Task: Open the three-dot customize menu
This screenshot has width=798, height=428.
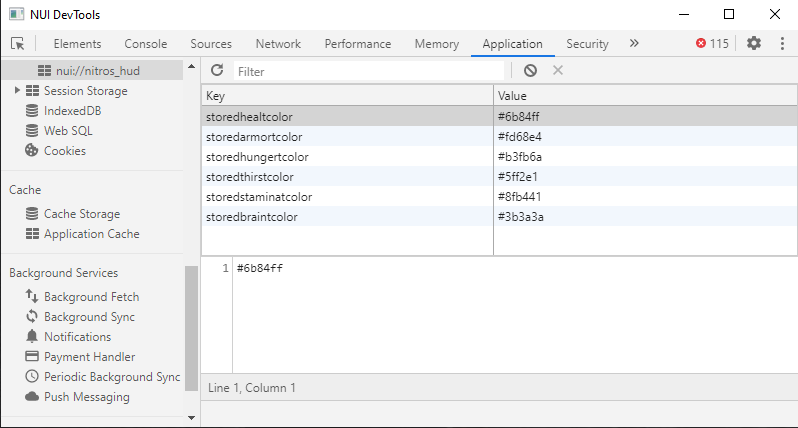Action: (x=782, y=43)
